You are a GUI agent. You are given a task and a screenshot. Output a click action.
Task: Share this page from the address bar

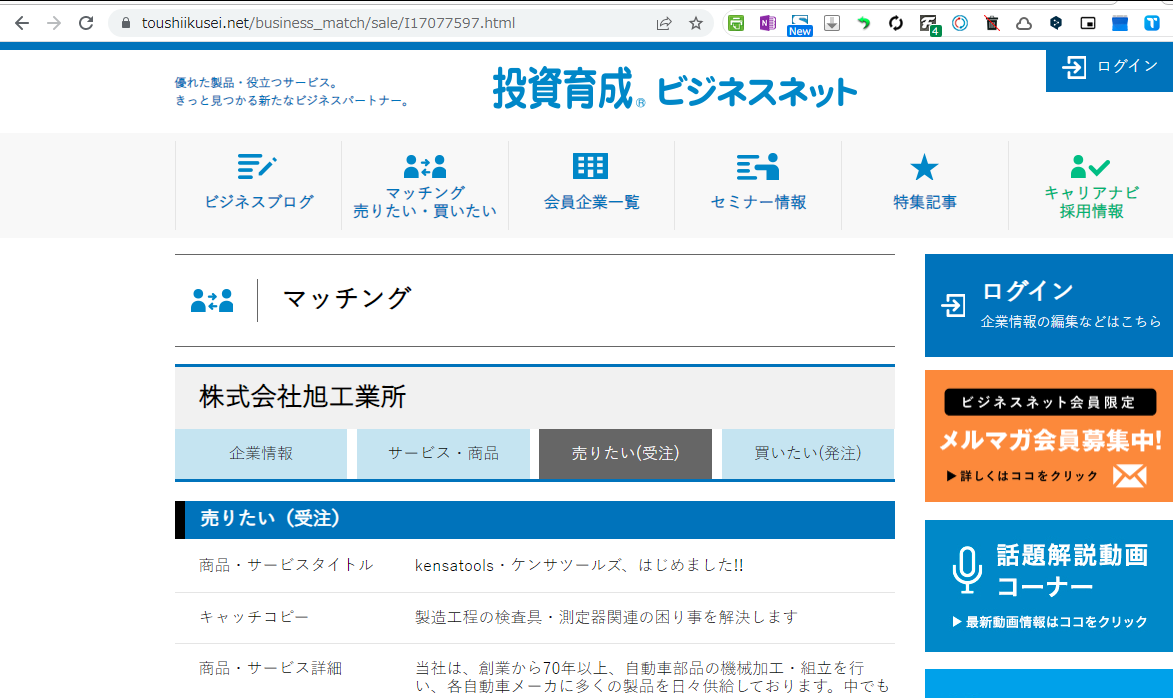point(664,23)
